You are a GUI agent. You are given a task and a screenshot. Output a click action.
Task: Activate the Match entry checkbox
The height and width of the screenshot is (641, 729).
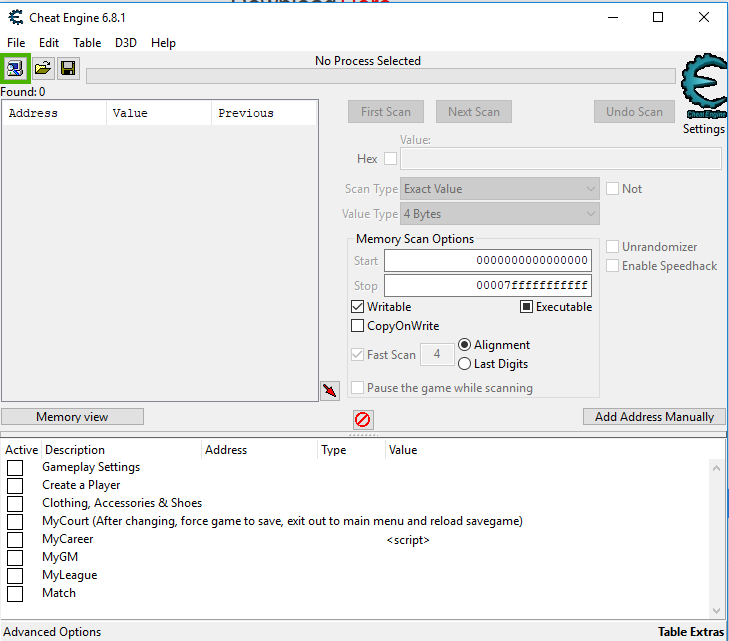point(15,594)
